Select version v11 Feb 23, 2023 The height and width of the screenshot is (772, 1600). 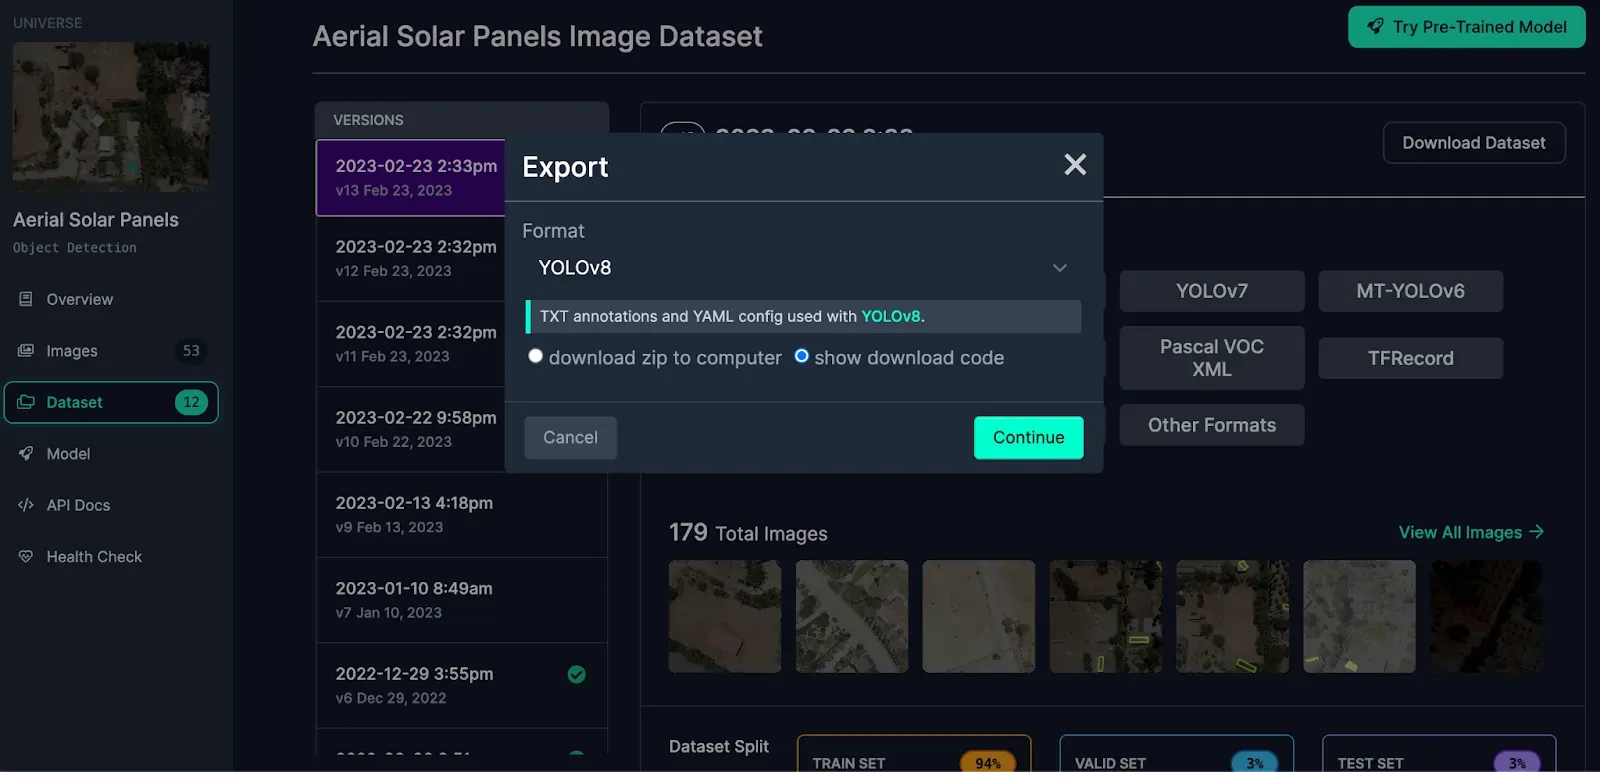411,344
